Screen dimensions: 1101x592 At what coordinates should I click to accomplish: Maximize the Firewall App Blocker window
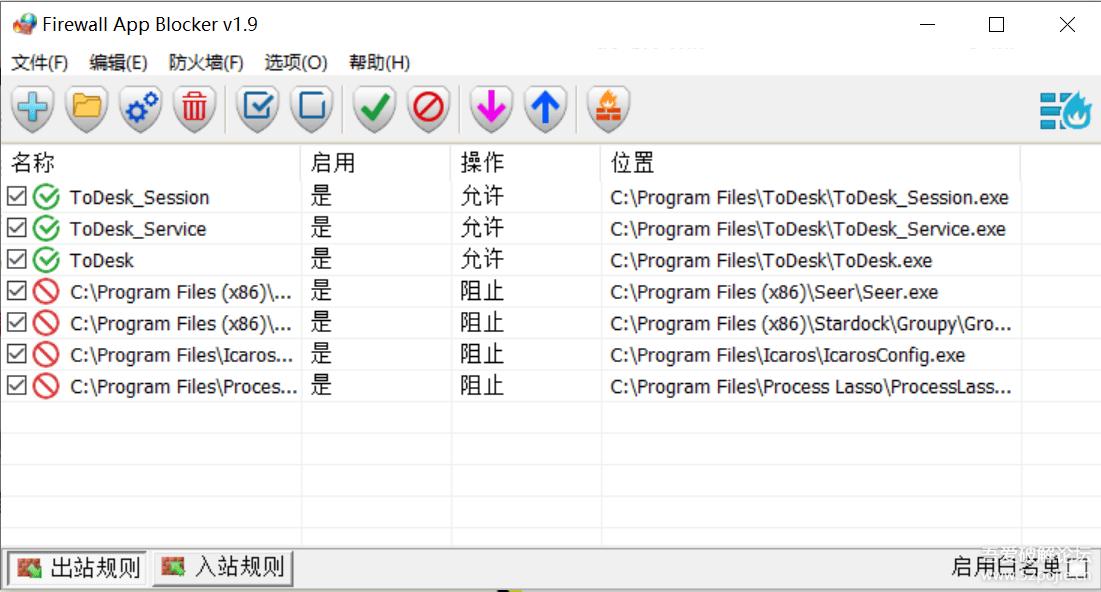(996, 25)
